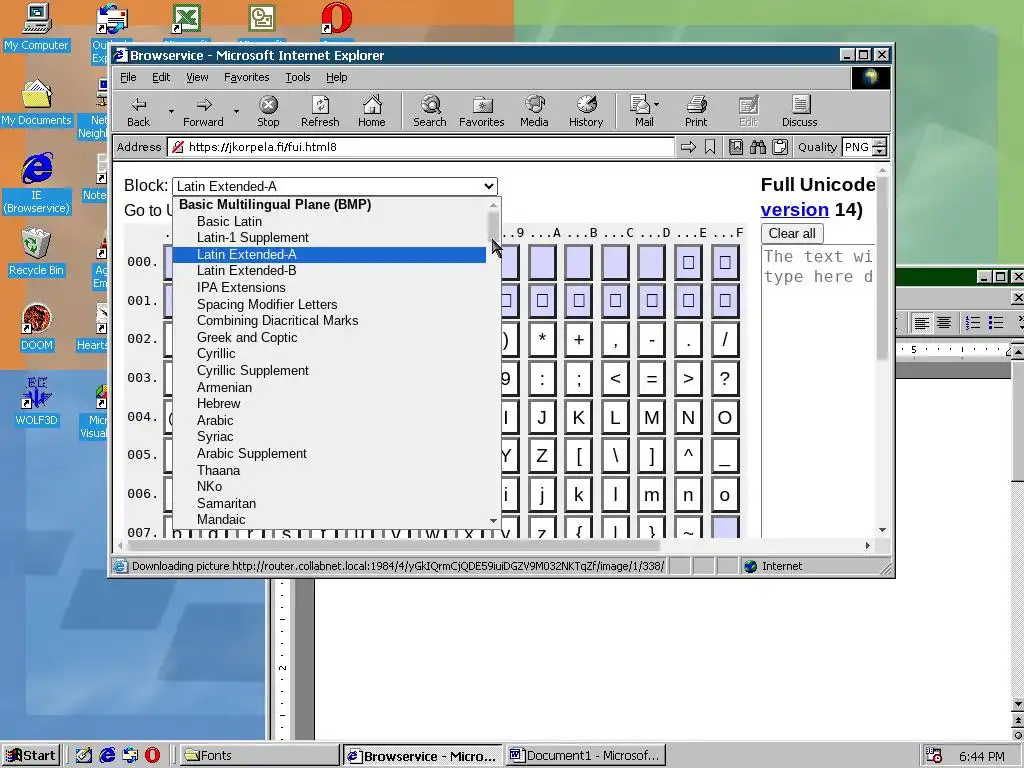This screenshot has height=768, width=1024.
Task: Click the block list's scroll down arrow
Action: [x=493, y=520]
